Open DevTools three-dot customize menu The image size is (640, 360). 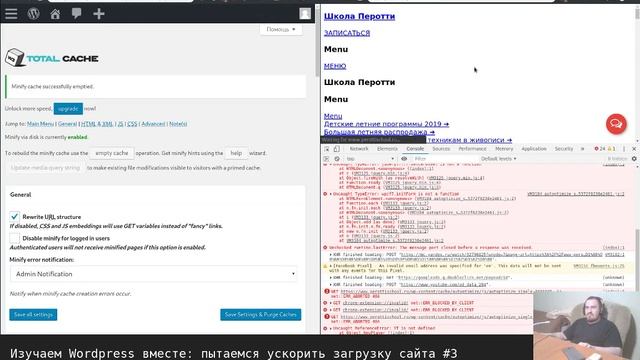(624, 149)
